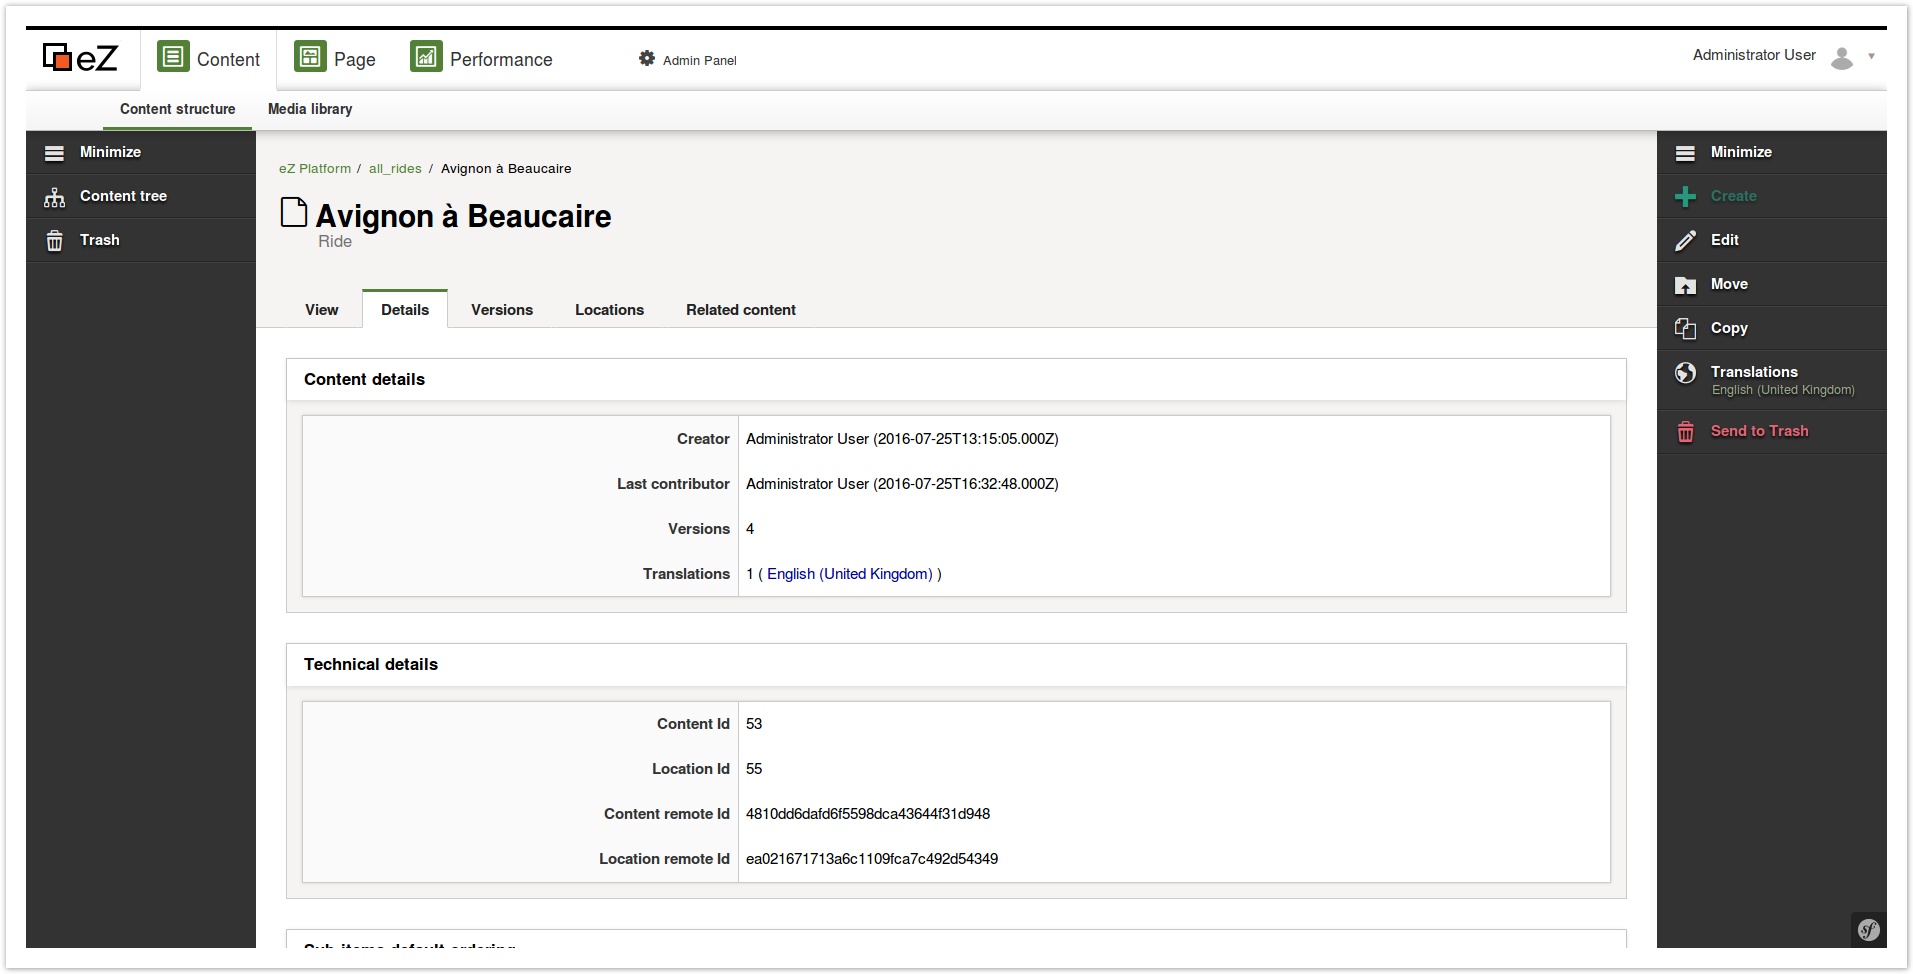Image resolution: width=1913 pixels, height=974 pixels.
Task: Click the eZ logo icon
Action: pos(80,58)
